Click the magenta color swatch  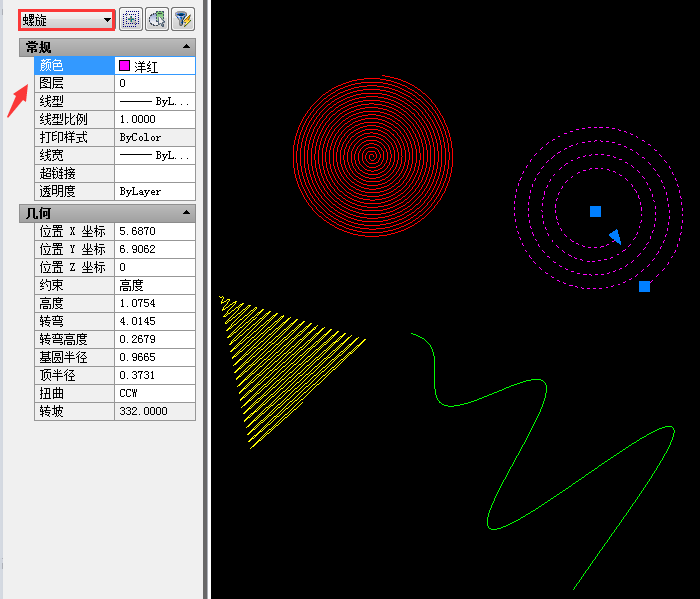tap(125, 66)
